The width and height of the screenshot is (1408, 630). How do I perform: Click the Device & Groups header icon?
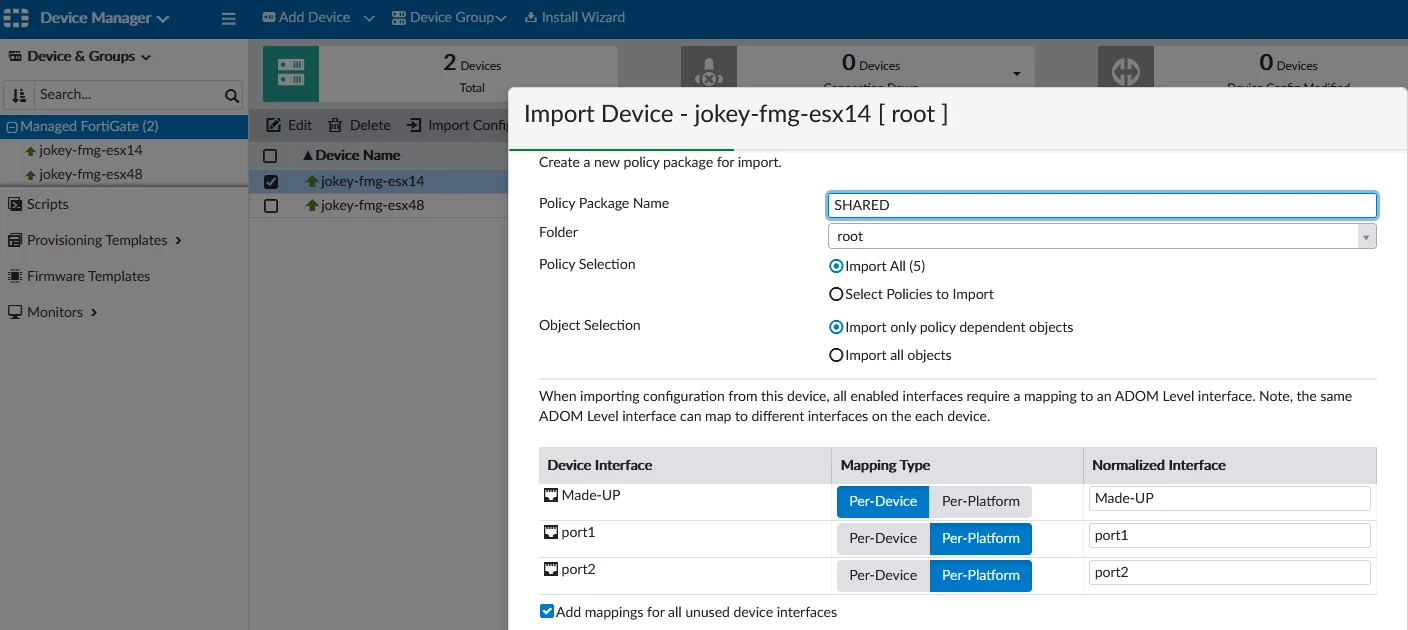[x=15, y=56]
